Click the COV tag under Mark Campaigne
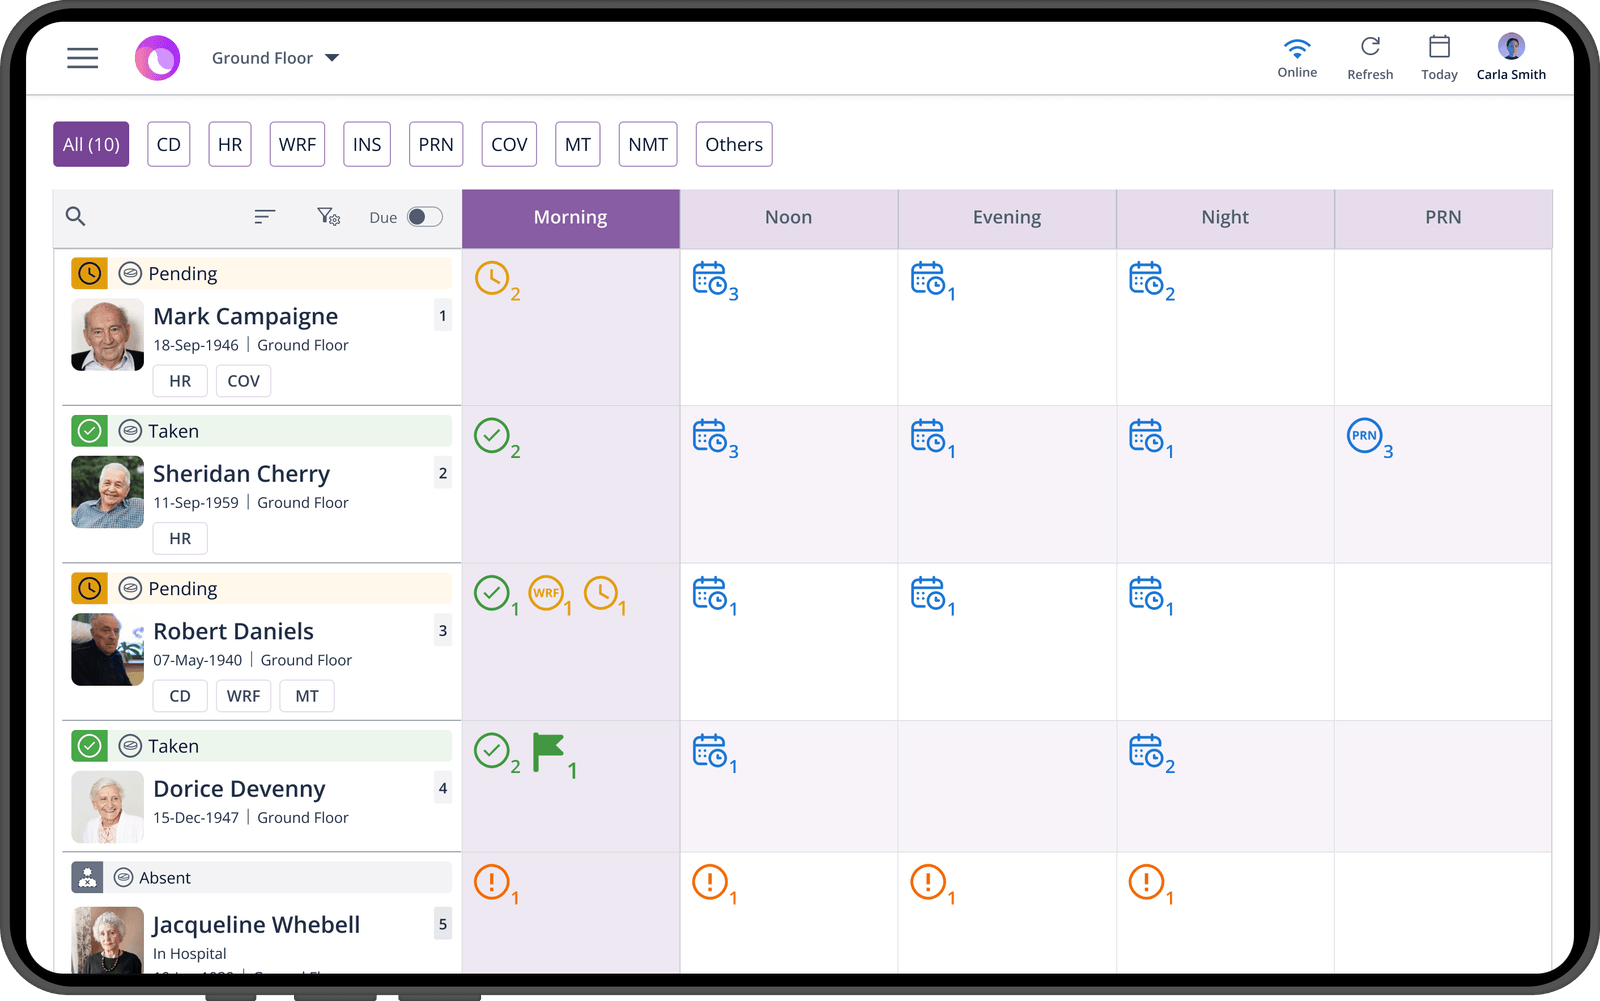The width and height of the screenshot is (1600, 1001). tap(243, 381)
